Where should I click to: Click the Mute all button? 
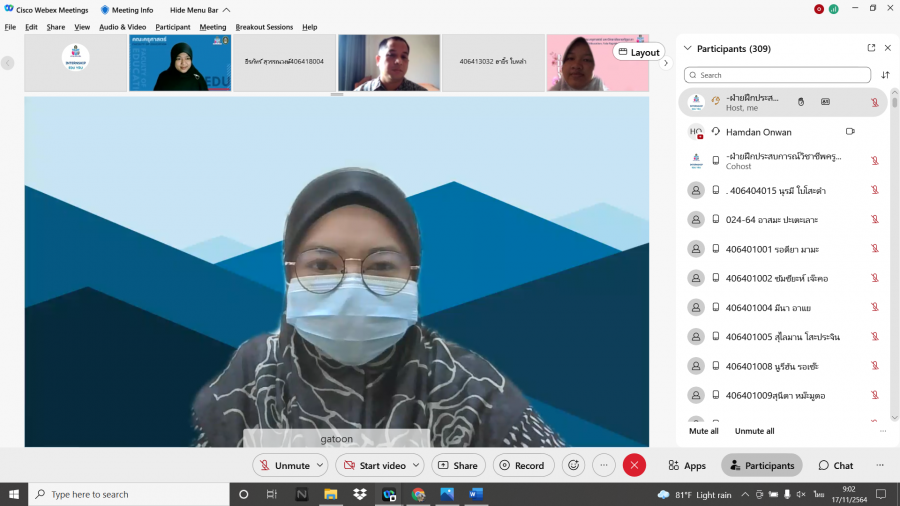tap(704, 431)
